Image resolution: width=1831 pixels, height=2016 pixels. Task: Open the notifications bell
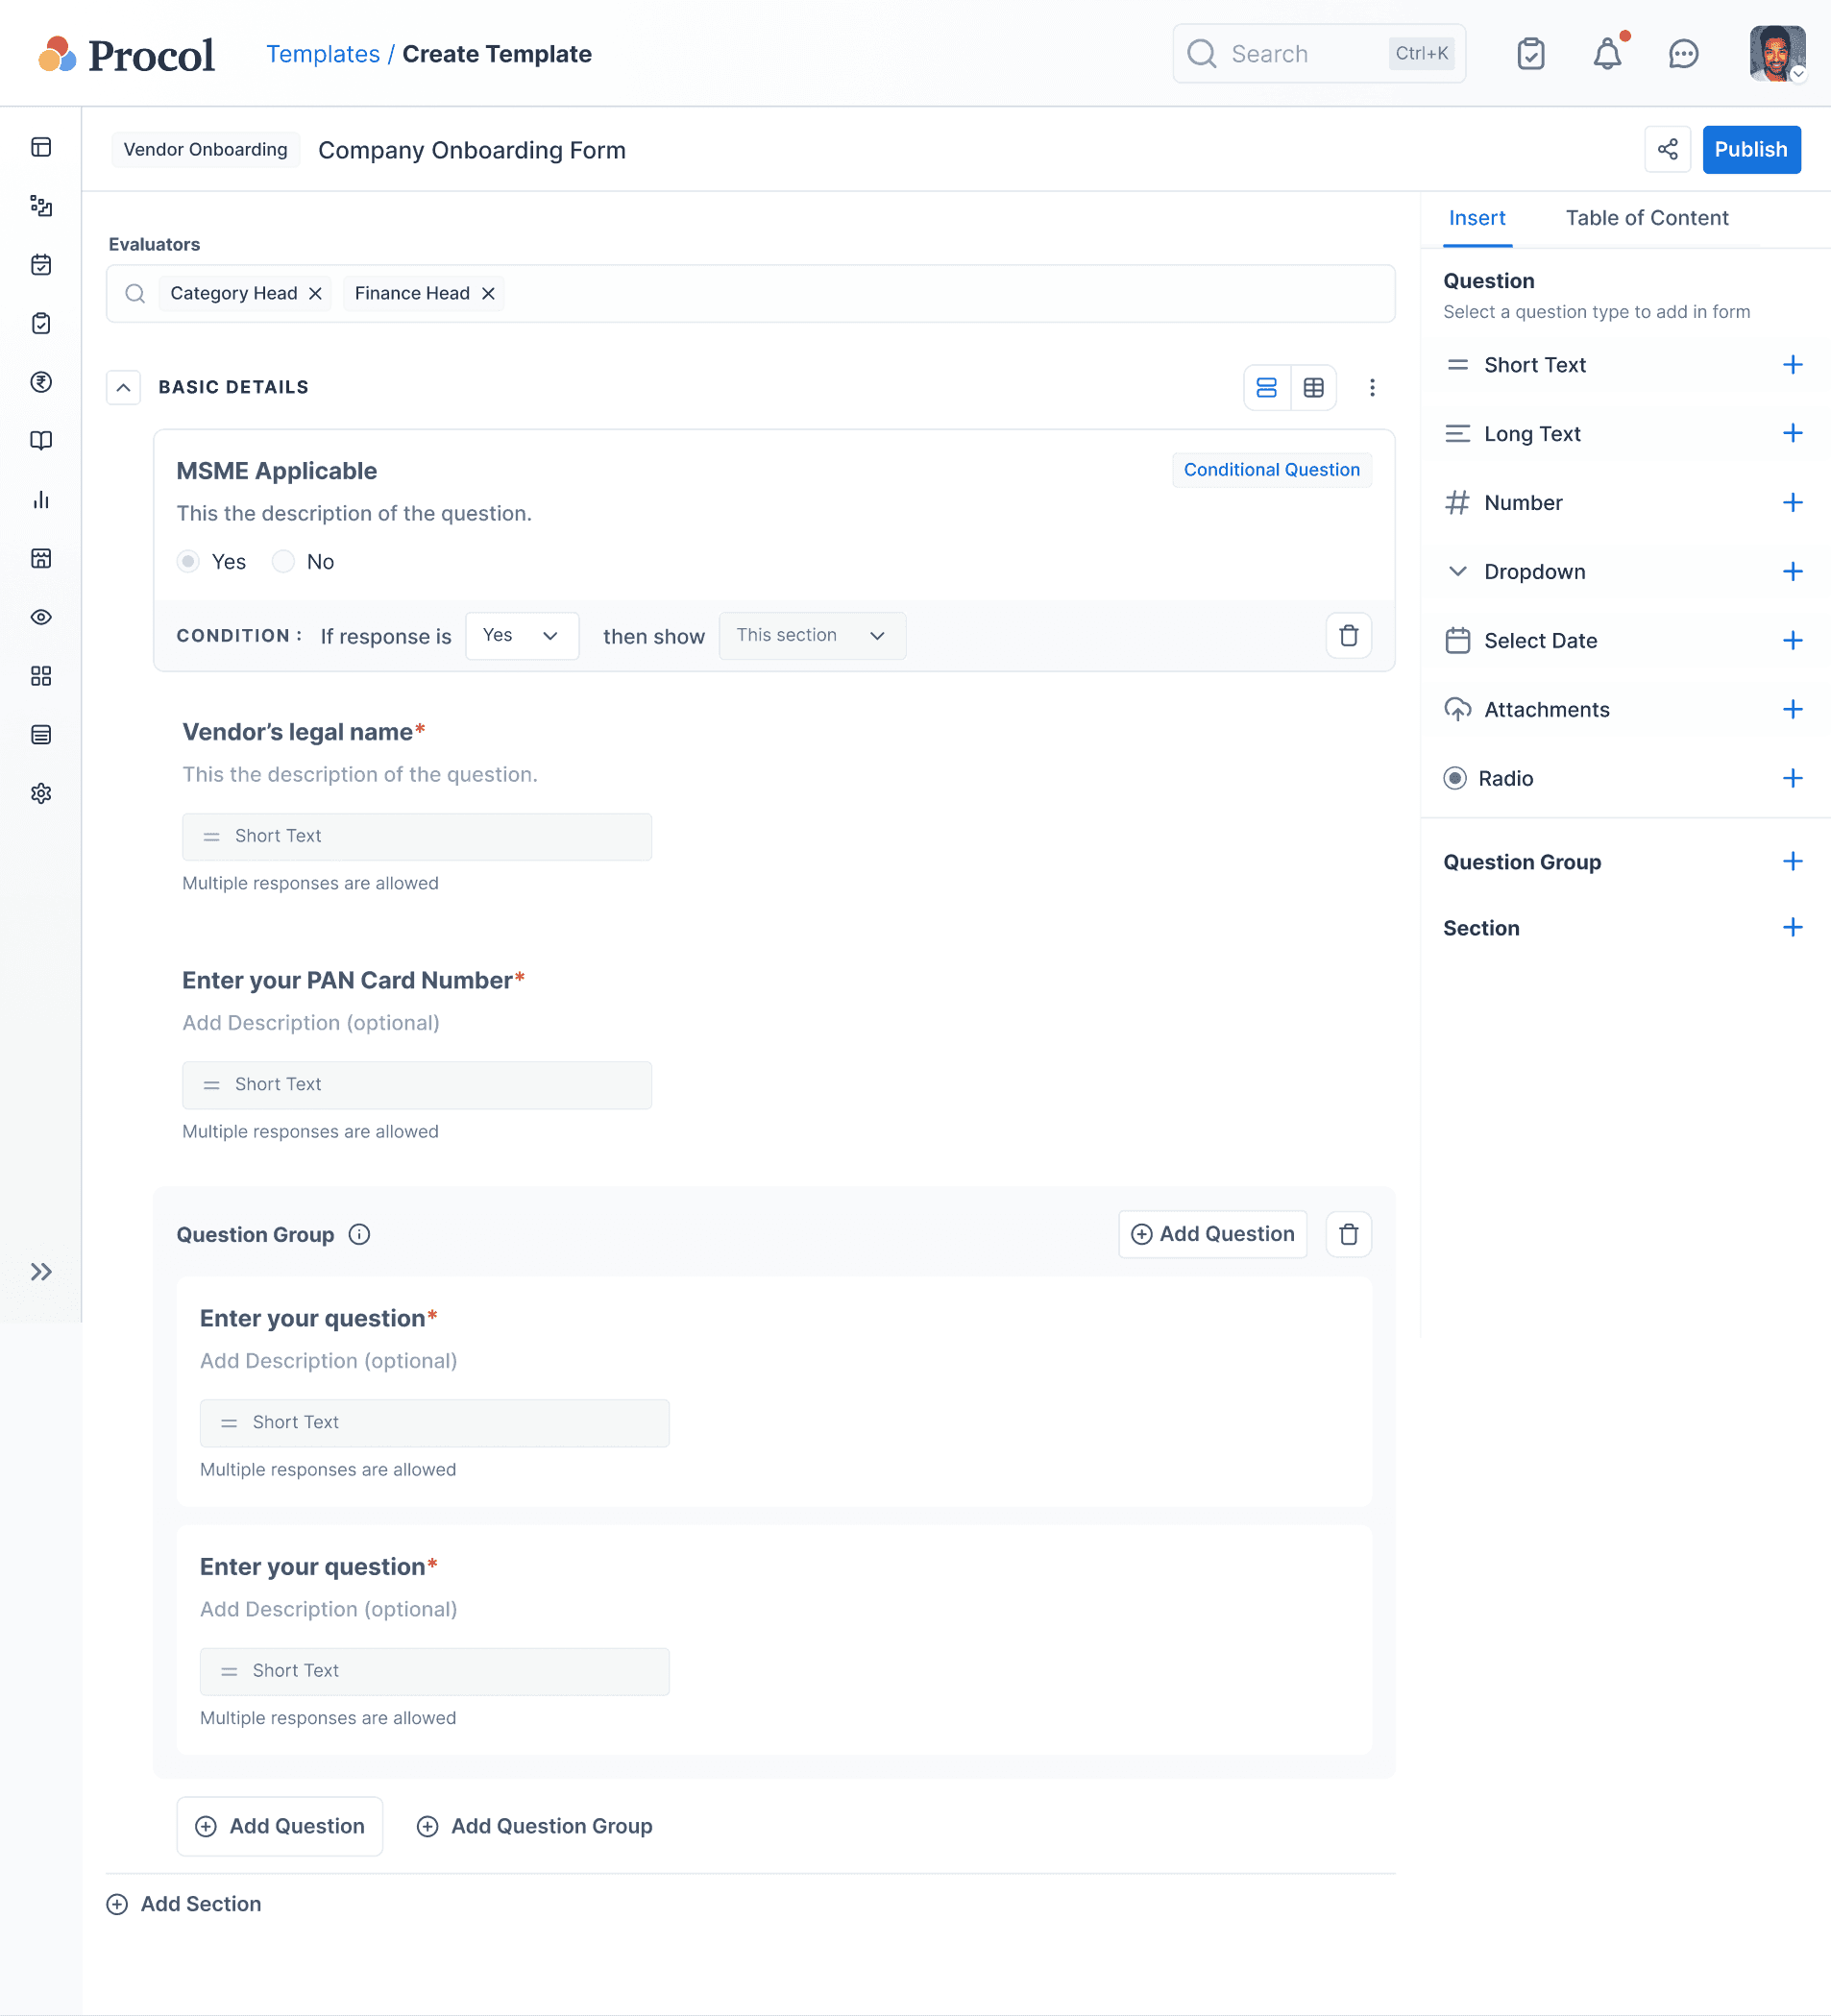click(1607, 54)
